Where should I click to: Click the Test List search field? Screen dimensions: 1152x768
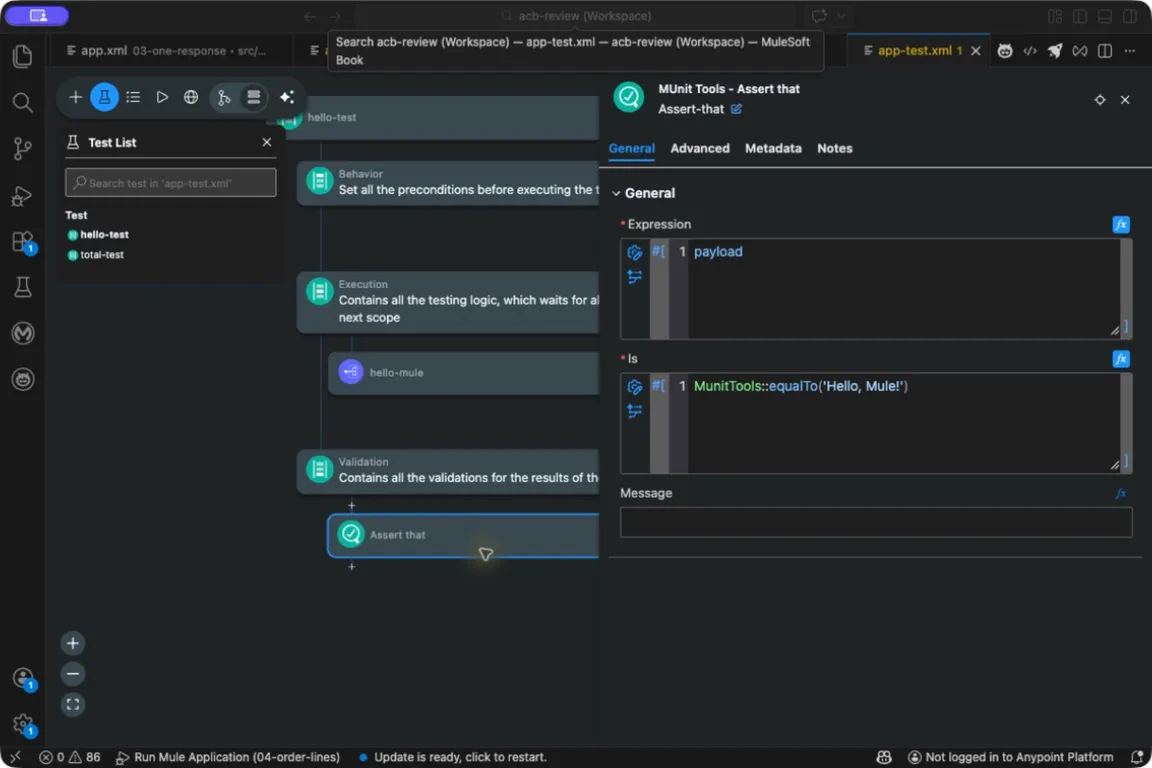tap(170, 183)
